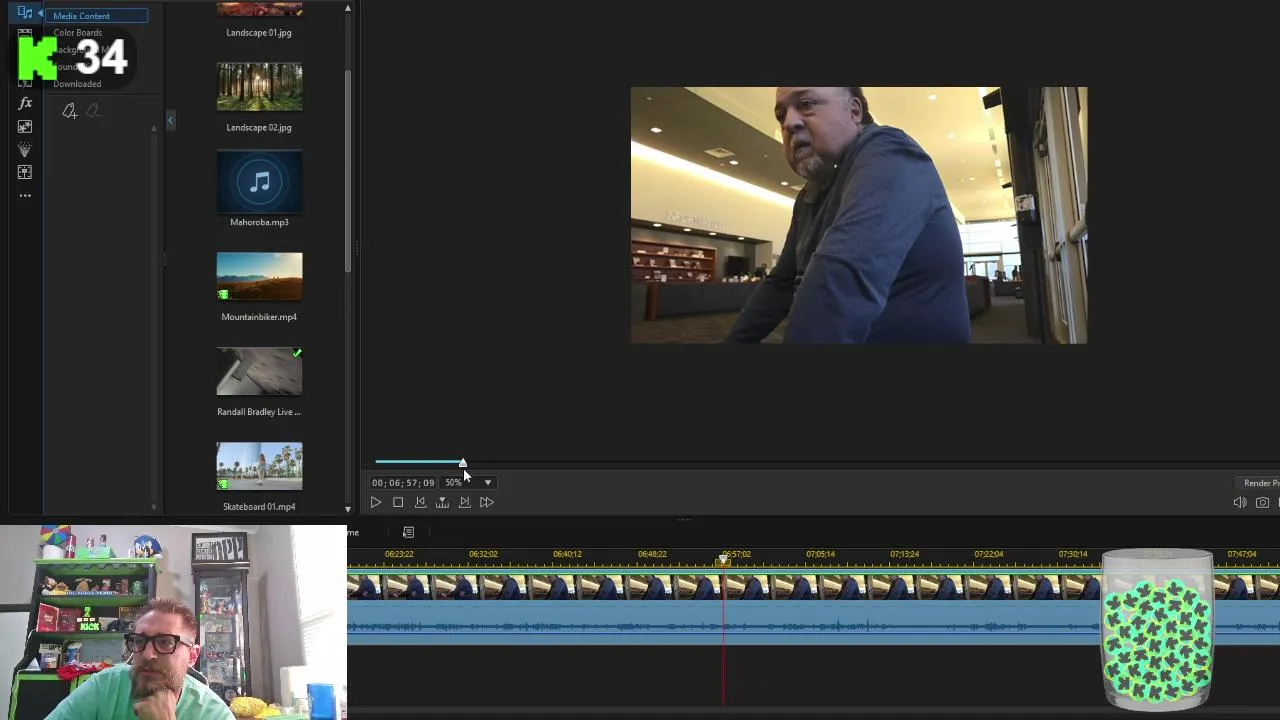Take a snapshot with camera icon

(x=1262, y=503)
